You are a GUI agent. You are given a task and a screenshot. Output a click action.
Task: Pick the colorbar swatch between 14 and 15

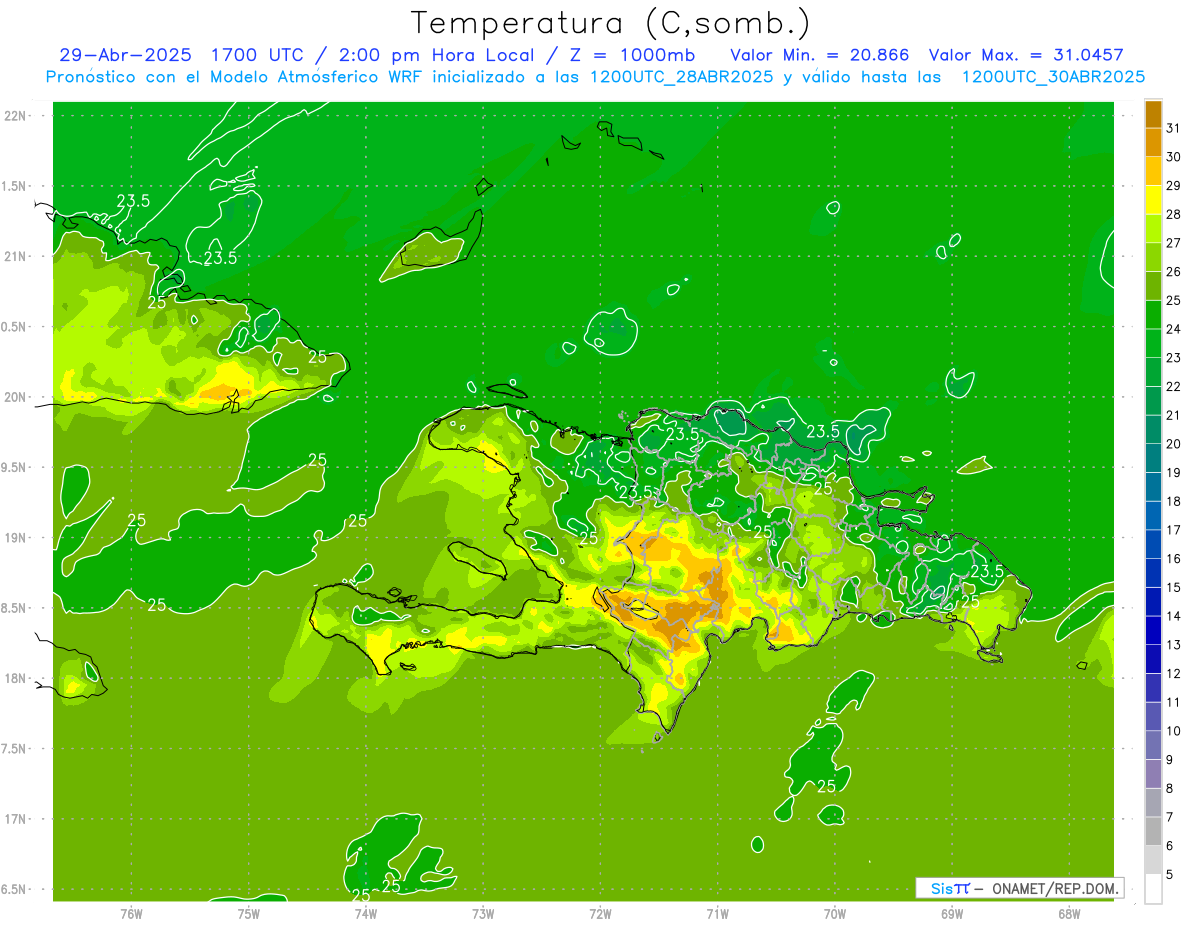pos(1153,601)
